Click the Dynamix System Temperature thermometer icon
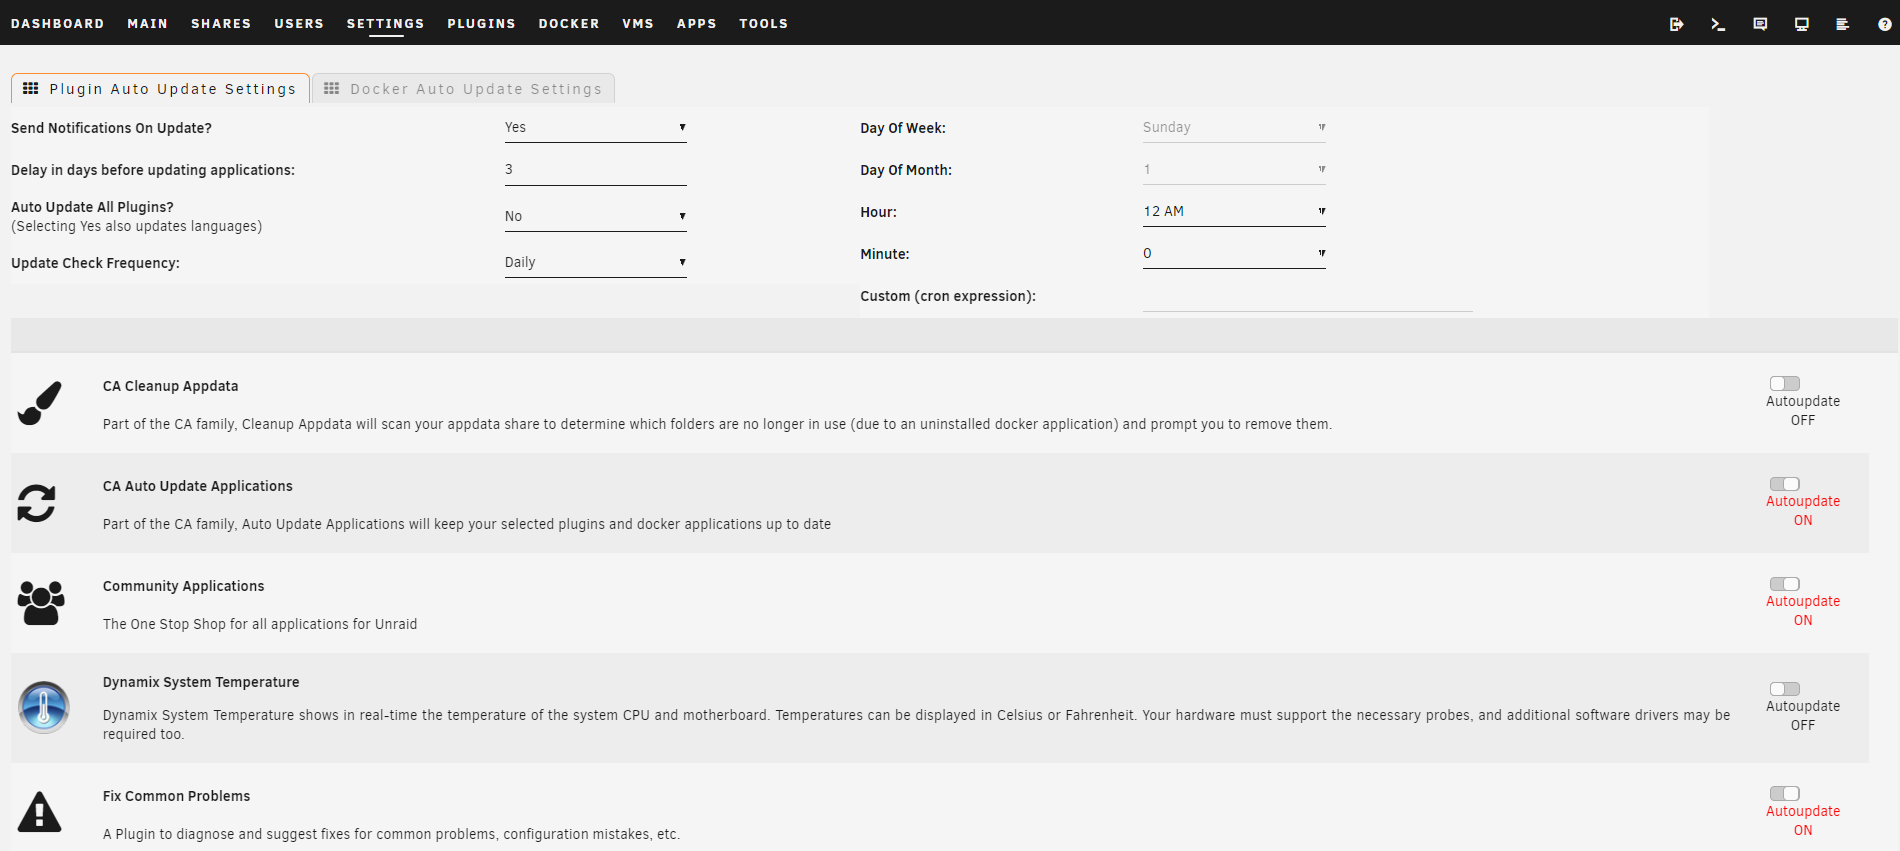 (44, 707)
